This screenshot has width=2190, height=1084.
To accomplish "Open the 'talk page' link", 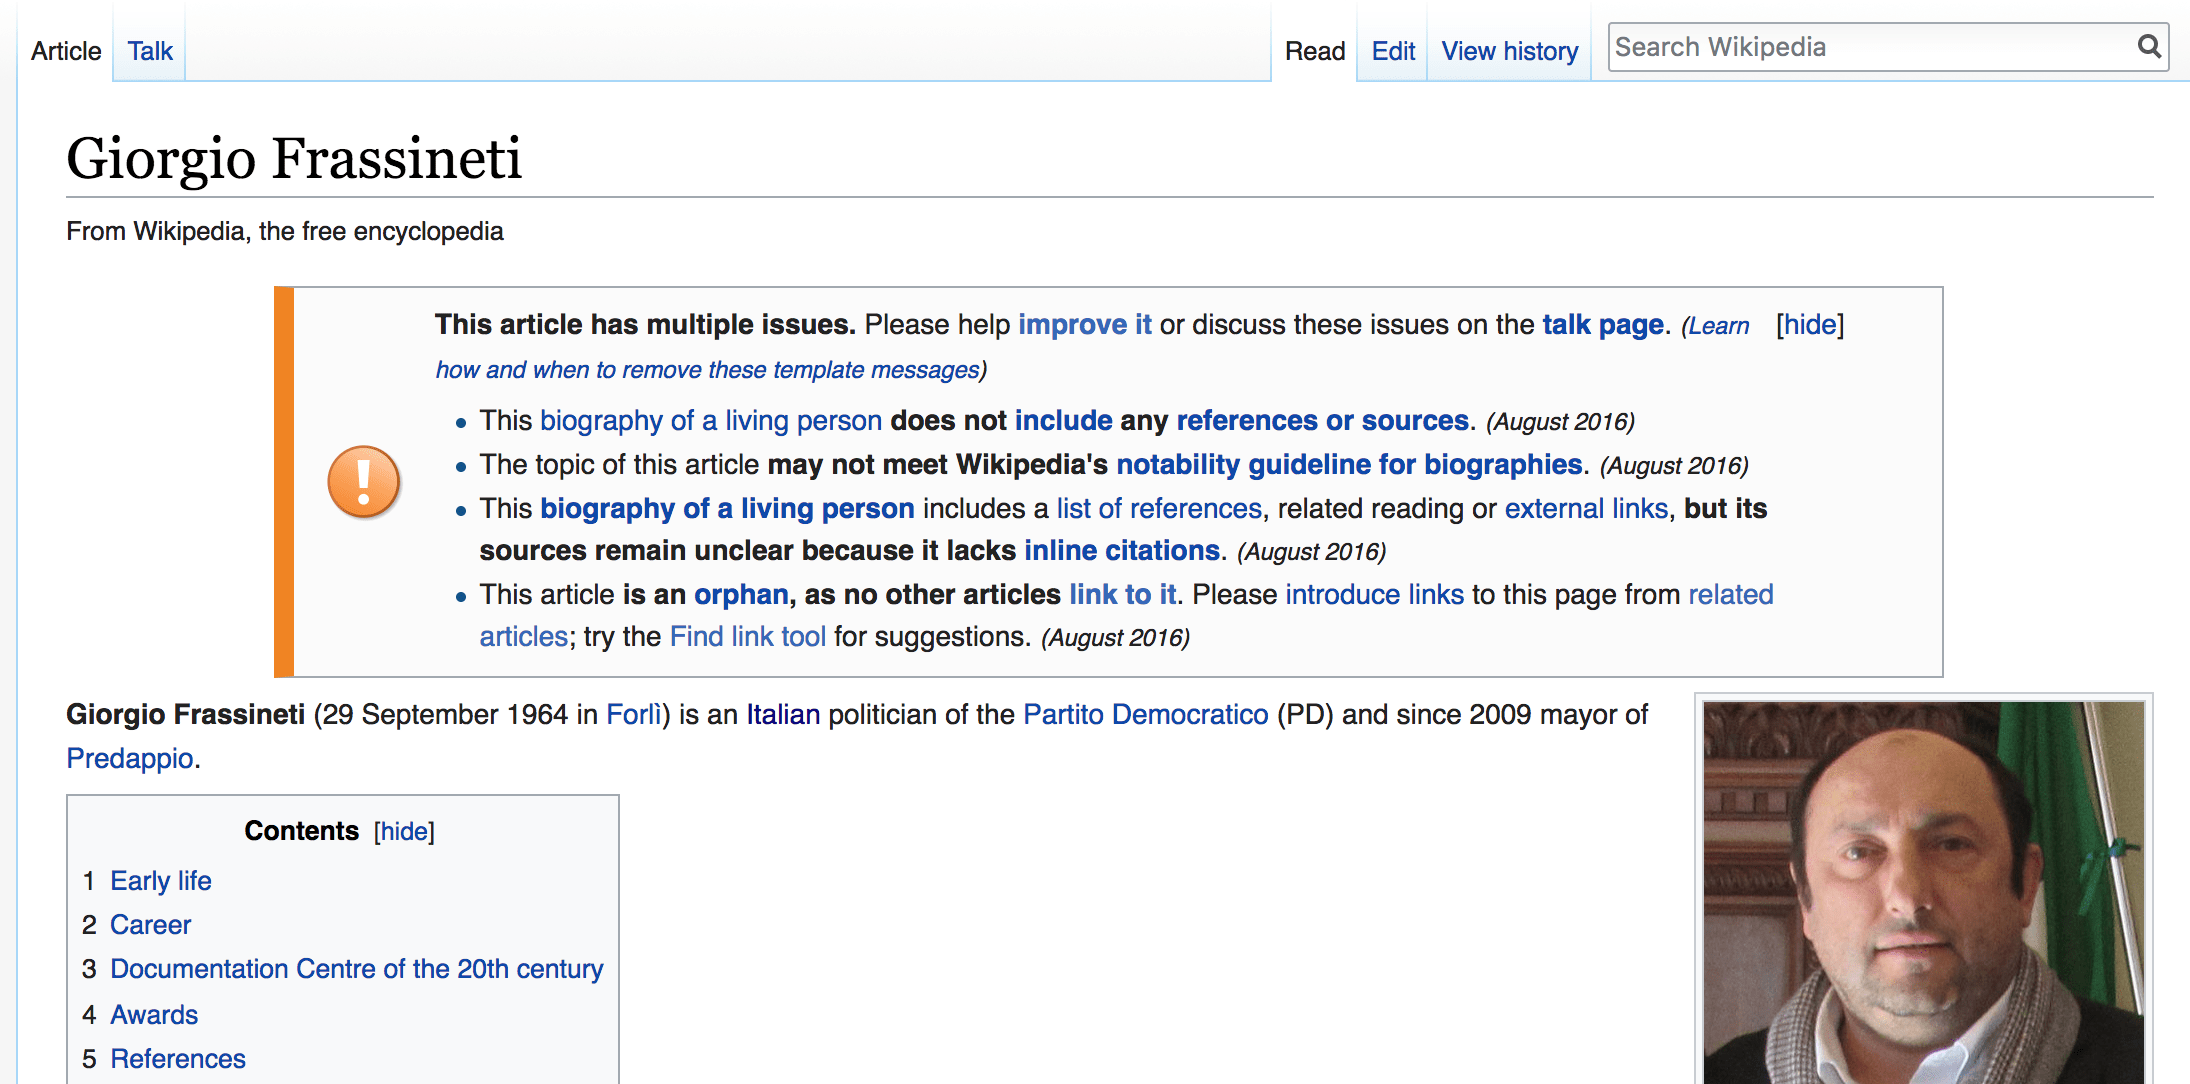I will click(x=1603, y=325).
